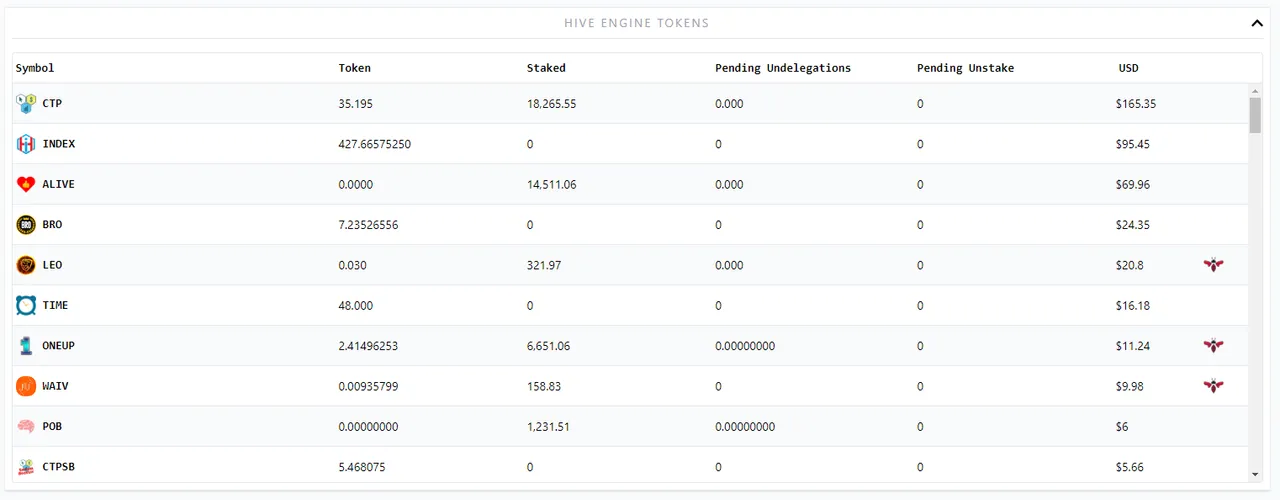Click the WAIV symbol label
This screenshot has width=1280, height=500.
pyautogui.click(x=56, y=386)
